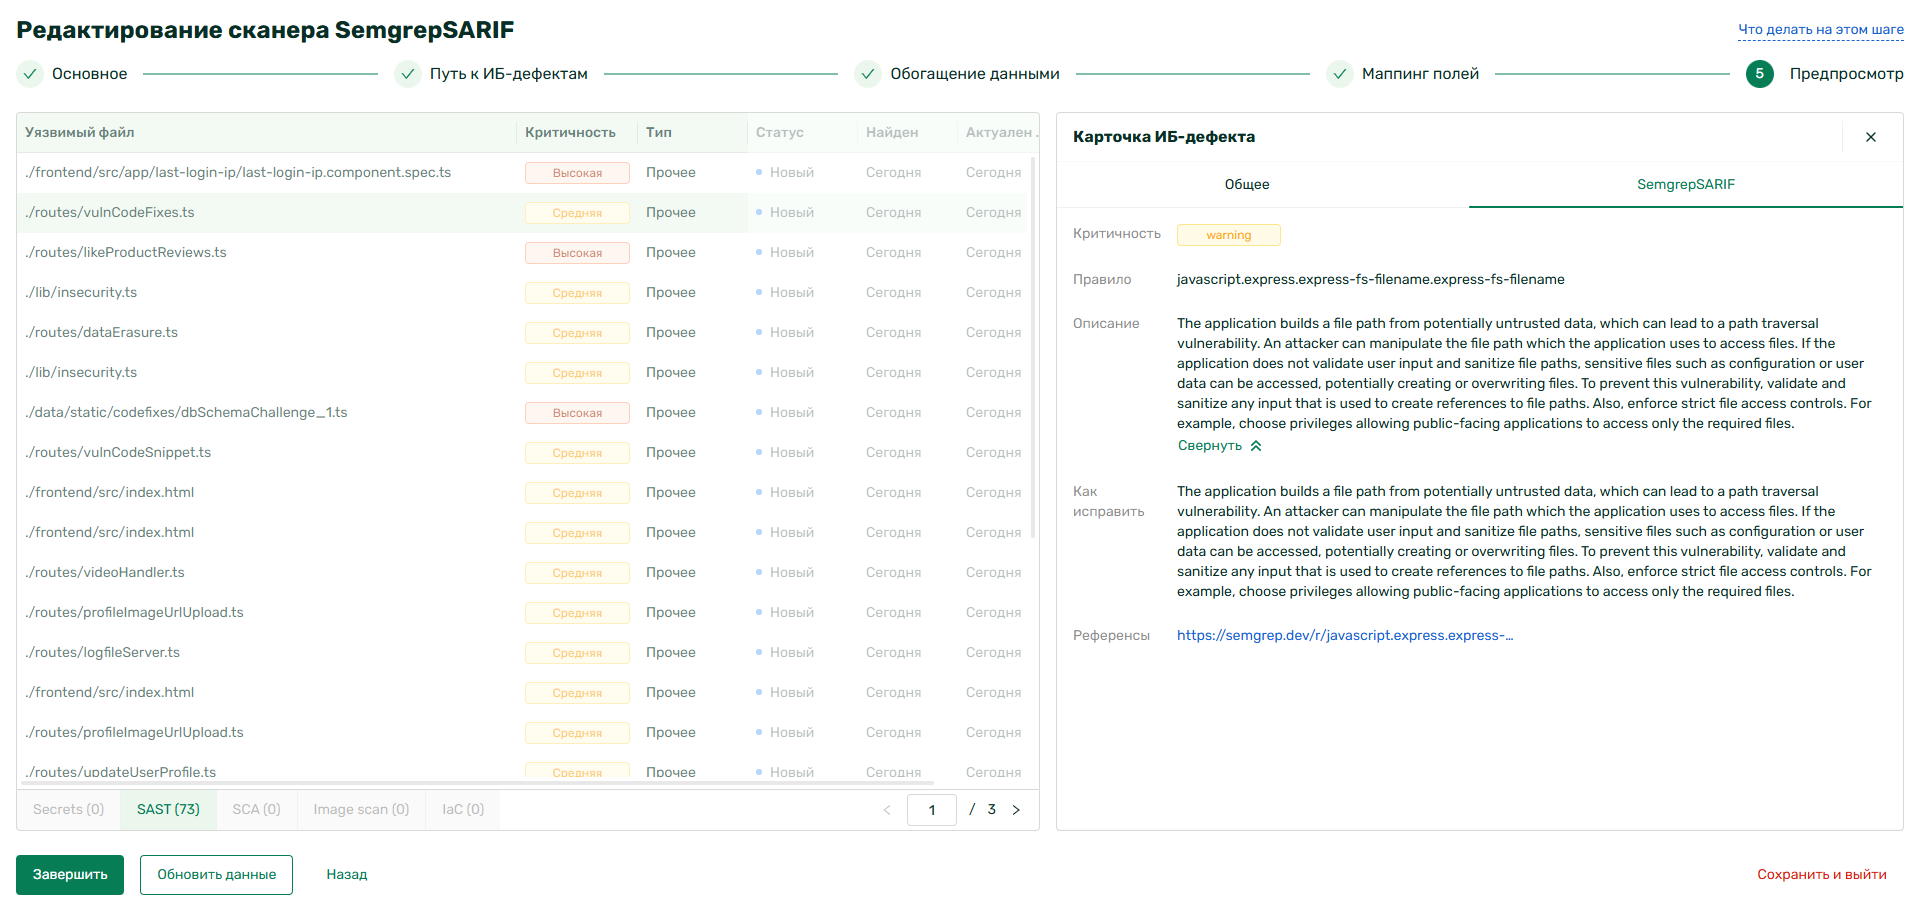Click the Маппинг полей checkmark icon
The image size is (1920, 911).
click(1340, 74)
